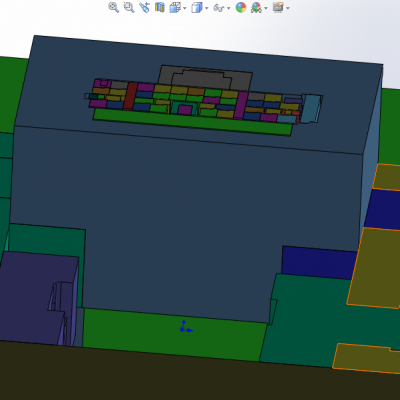Select the blue origin triad marker
The height and width of the screenshot is (400, 400).
(185, 327)
